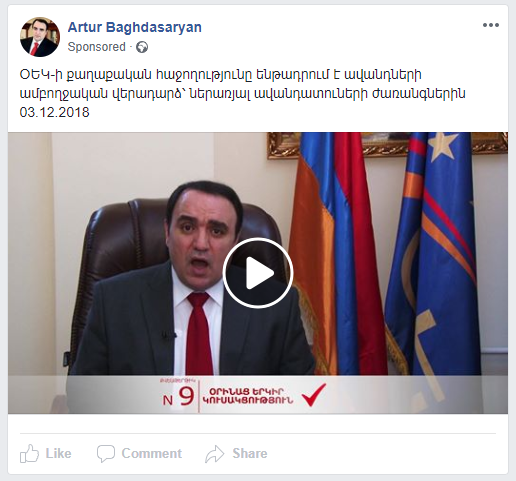
Task: Click the N 9 ballot number in banner
Action: [x=178, y=397]
